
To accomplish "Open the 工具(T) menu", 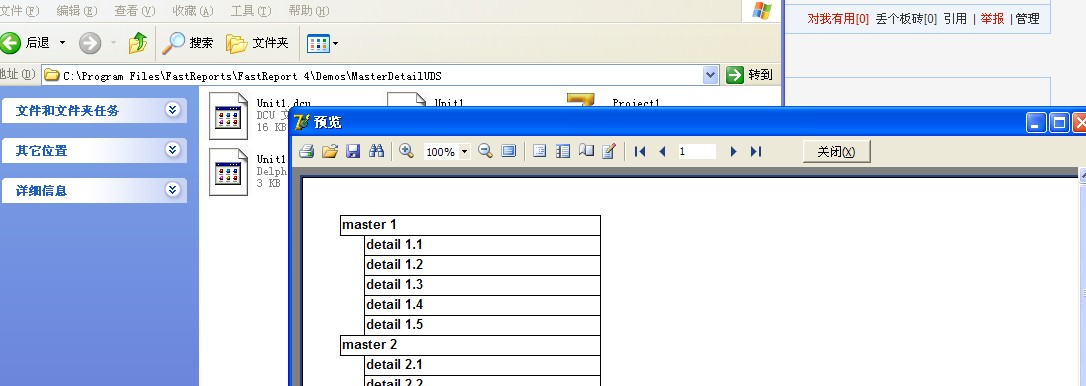I will click(251, 10).
